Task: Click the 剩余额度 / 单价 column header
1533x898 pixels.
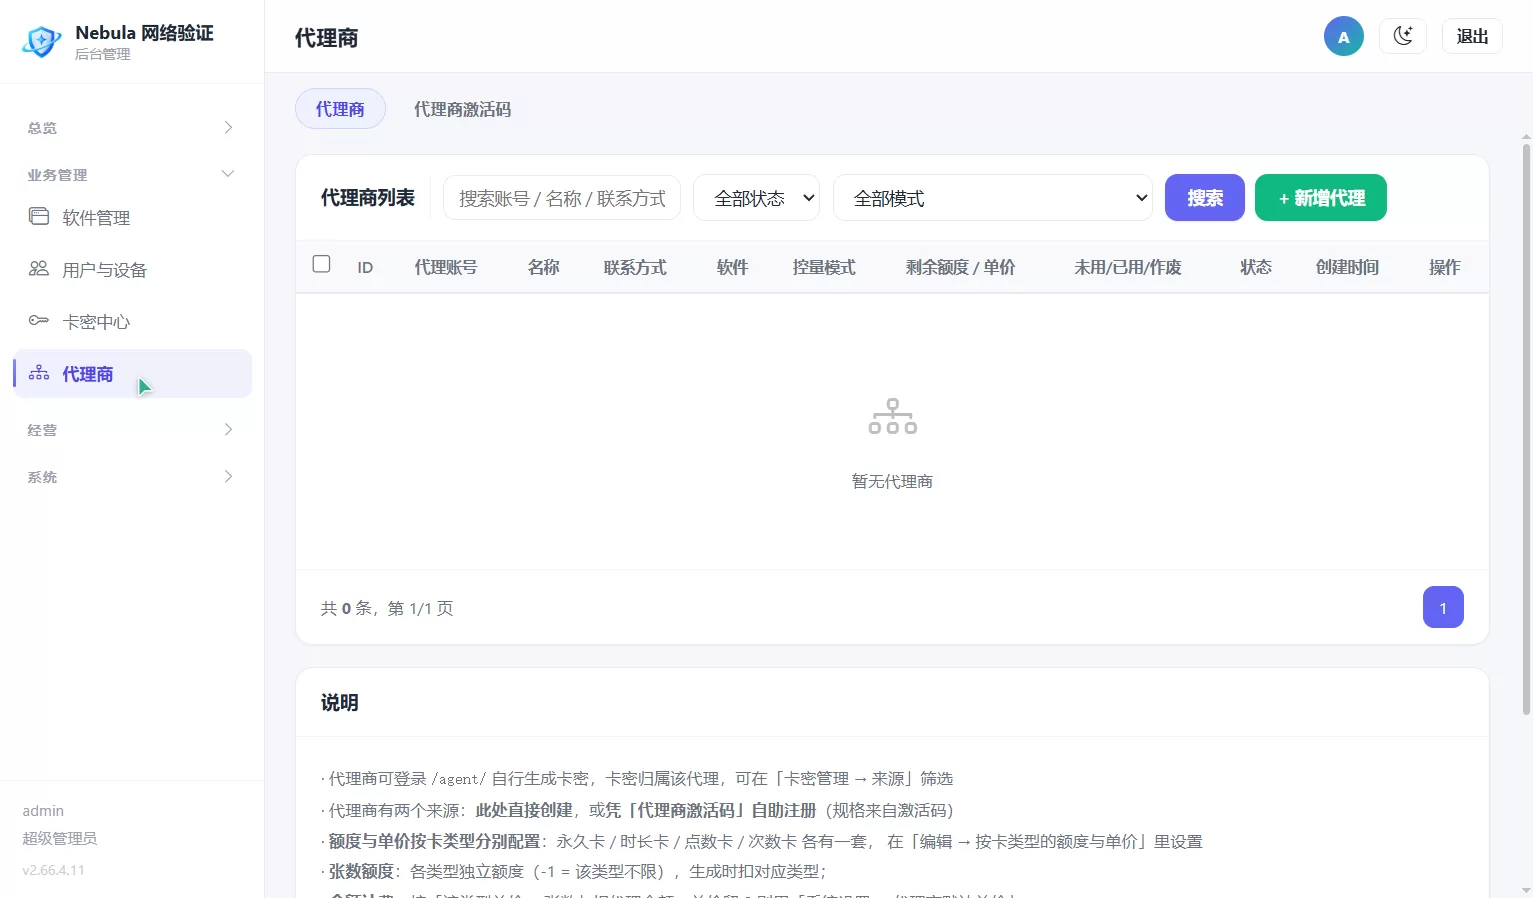Action: [960, 267]
